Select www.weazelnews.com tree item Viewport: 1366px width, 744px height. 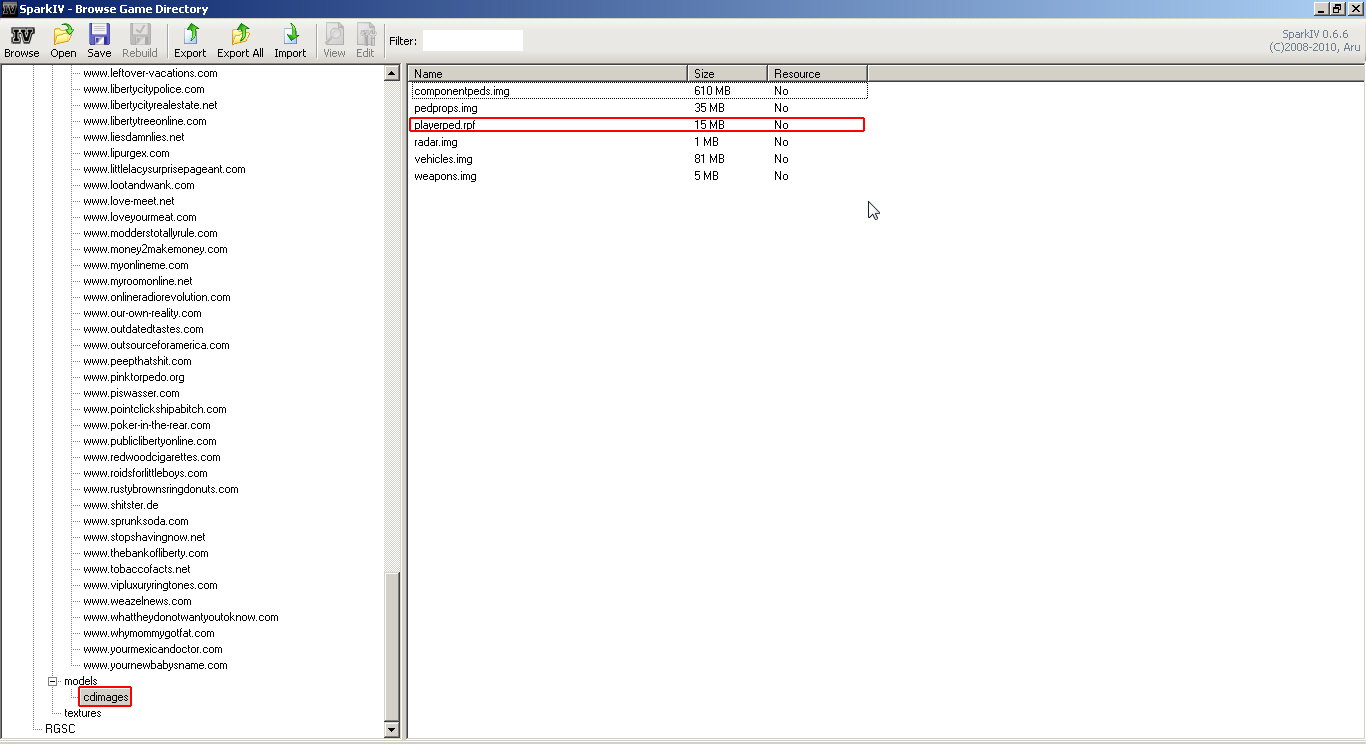137,601
